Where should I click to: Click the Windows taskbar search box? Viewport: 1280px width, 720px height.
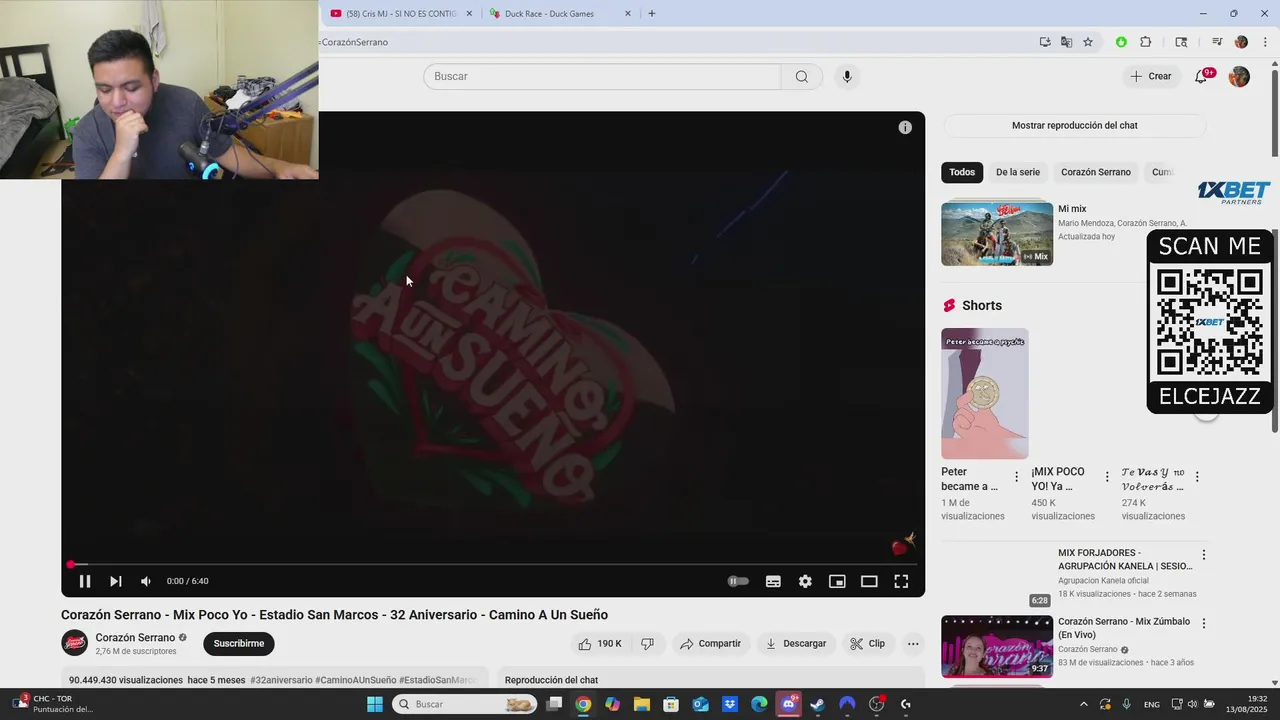coord(465,704)
